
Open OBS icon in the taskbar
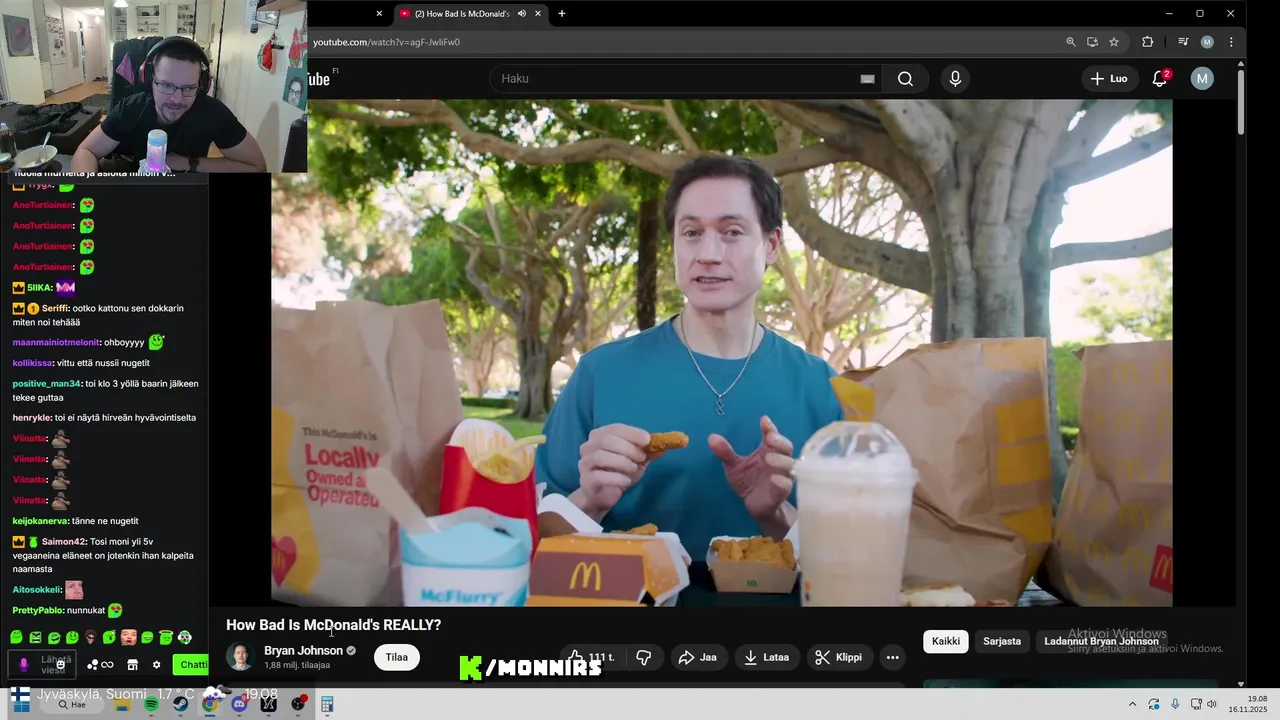(x=298, y=704)
